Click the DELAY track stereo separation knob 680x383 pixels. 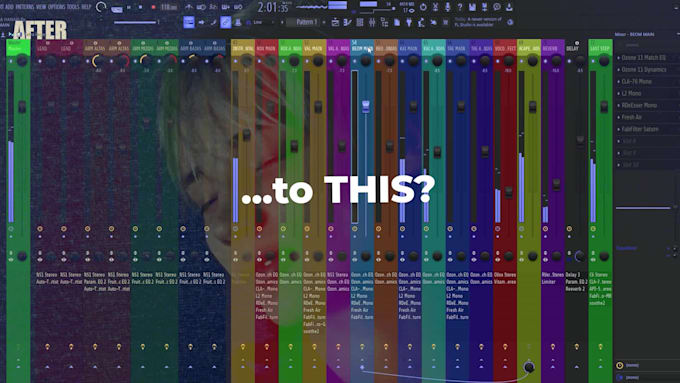[x=580, y=256]
